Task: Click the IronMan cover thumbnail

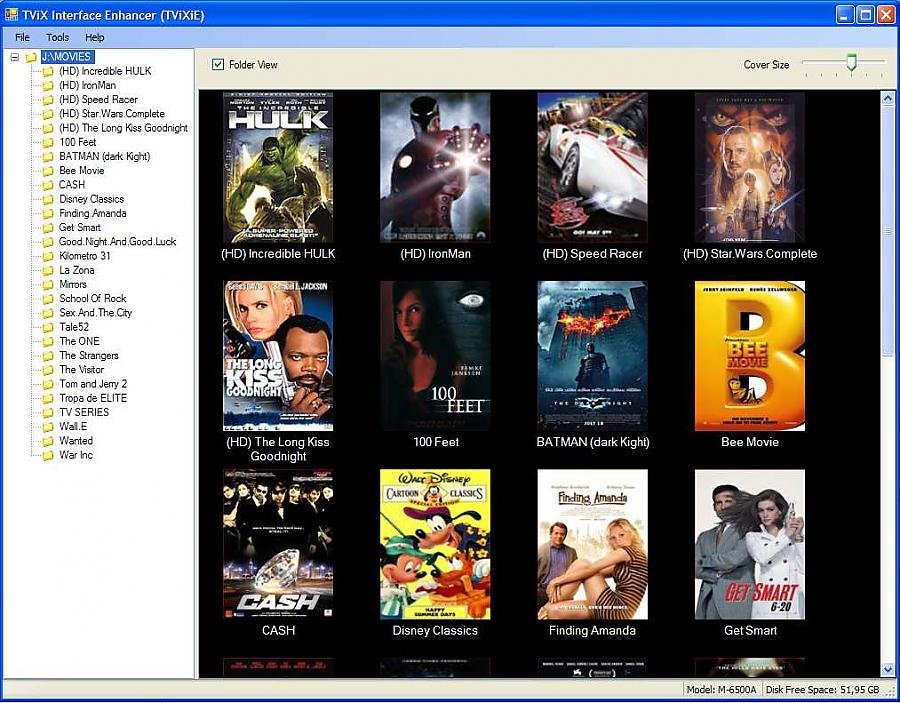Action: [x=435, y=168]
